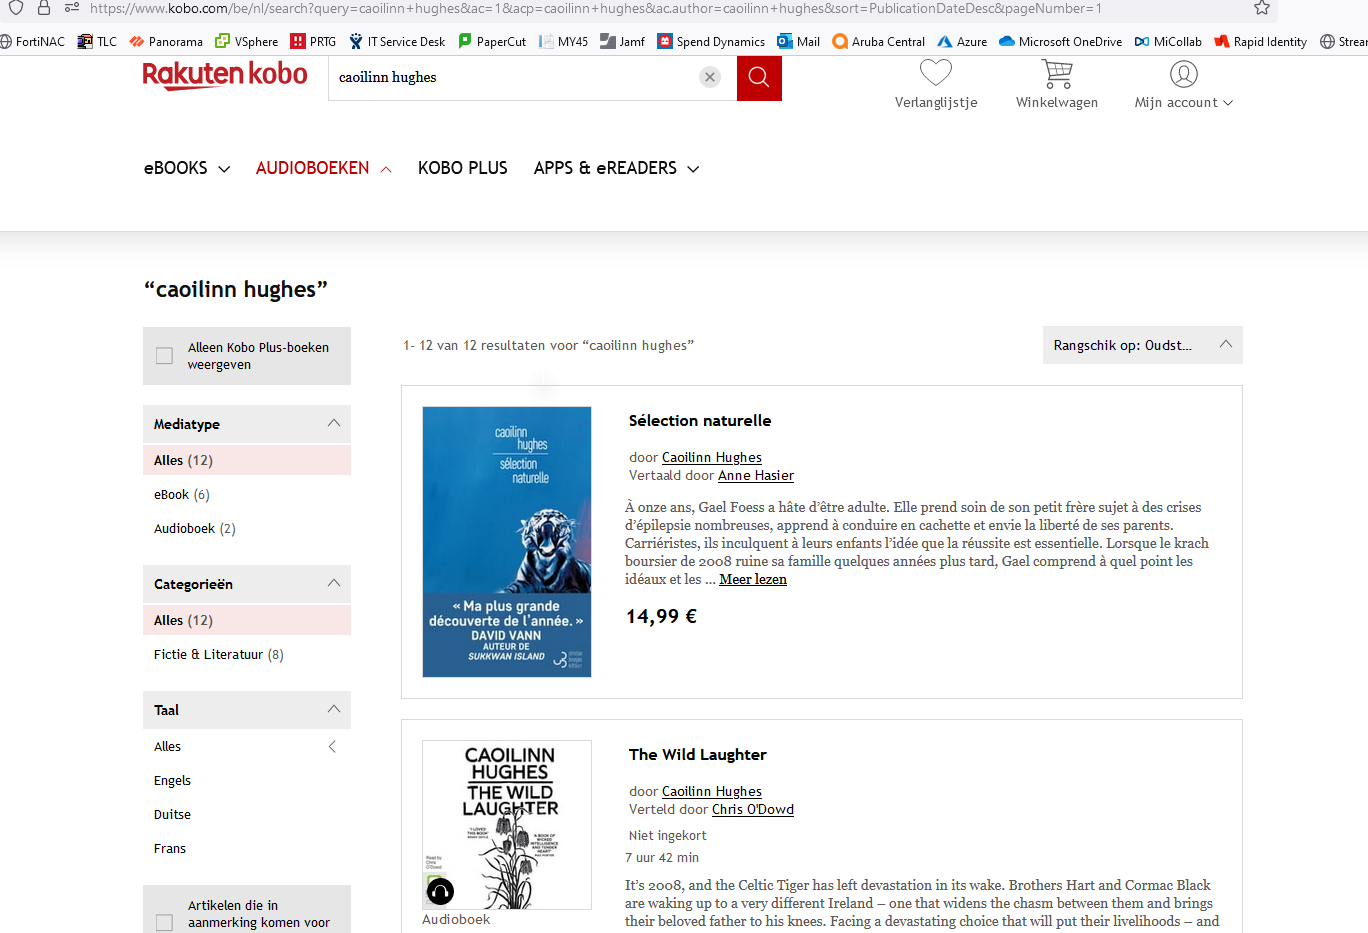This screenshot has height=933, width=1368.
Task: Click the red search magnifier button
Action: tap(759, 78)
